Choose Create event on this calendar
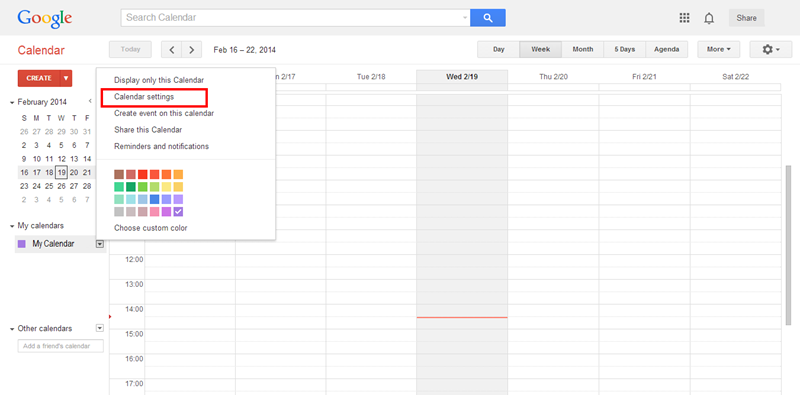This screenshot has width=800, height=395. tap(164, 113)
